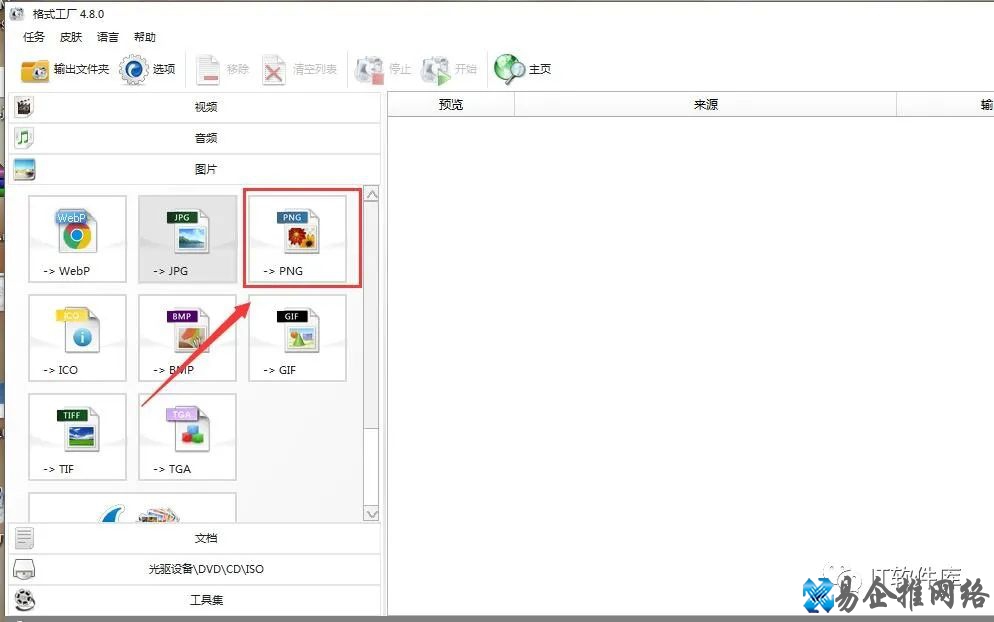Click the 来源 column header
Viewport: 994px width, 622px height.
(x=705, y=104)
